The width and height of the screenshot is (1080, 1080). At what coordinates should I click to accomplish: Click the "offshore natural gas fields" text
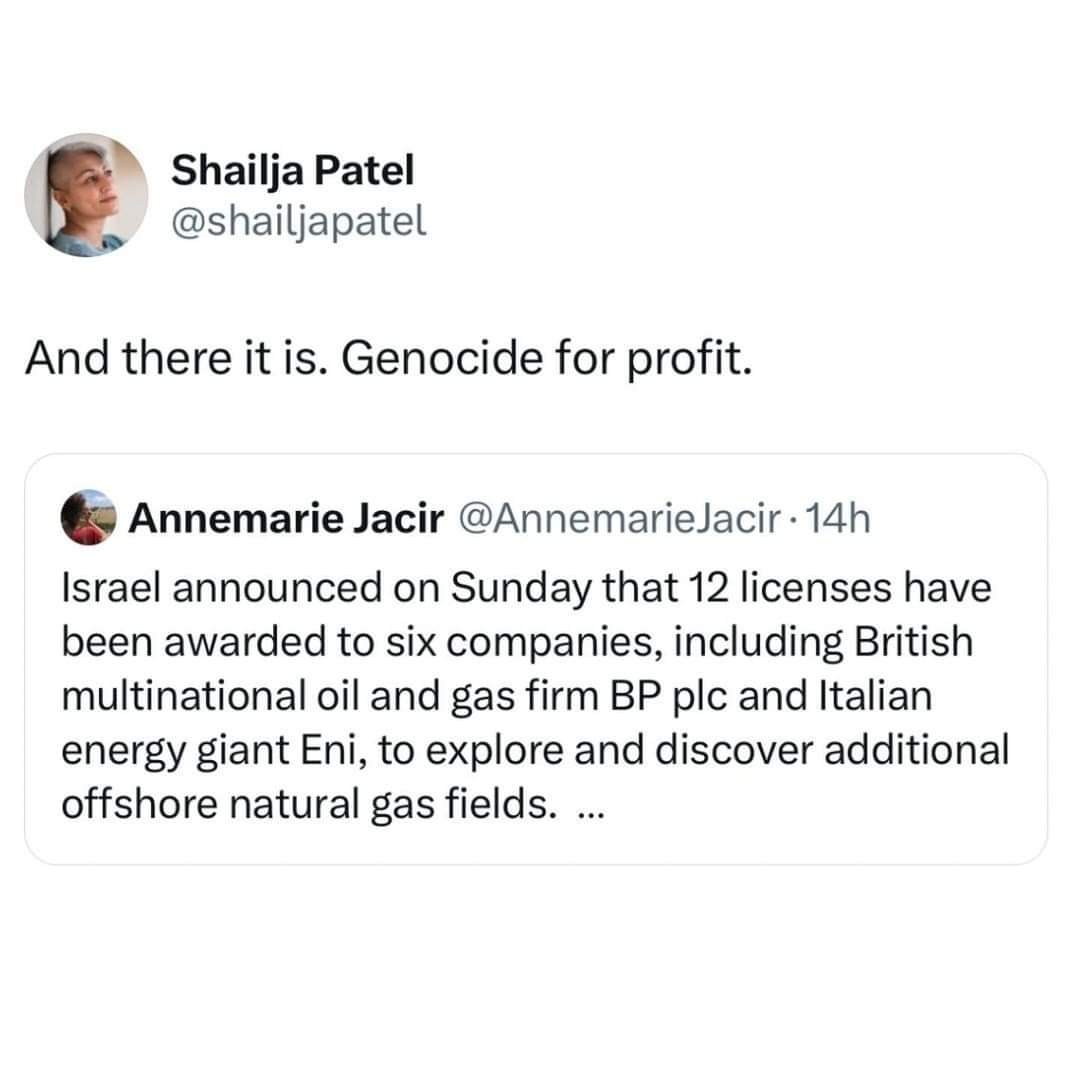pyautogui.click(x=310, y=806)
